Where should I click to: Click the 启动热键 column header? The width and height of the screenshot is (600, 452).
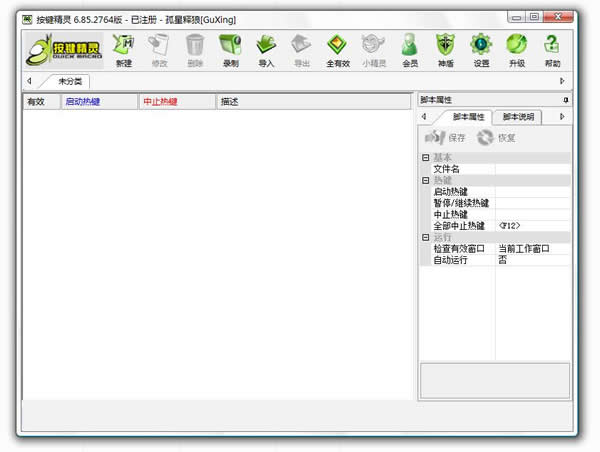(97, 101)
